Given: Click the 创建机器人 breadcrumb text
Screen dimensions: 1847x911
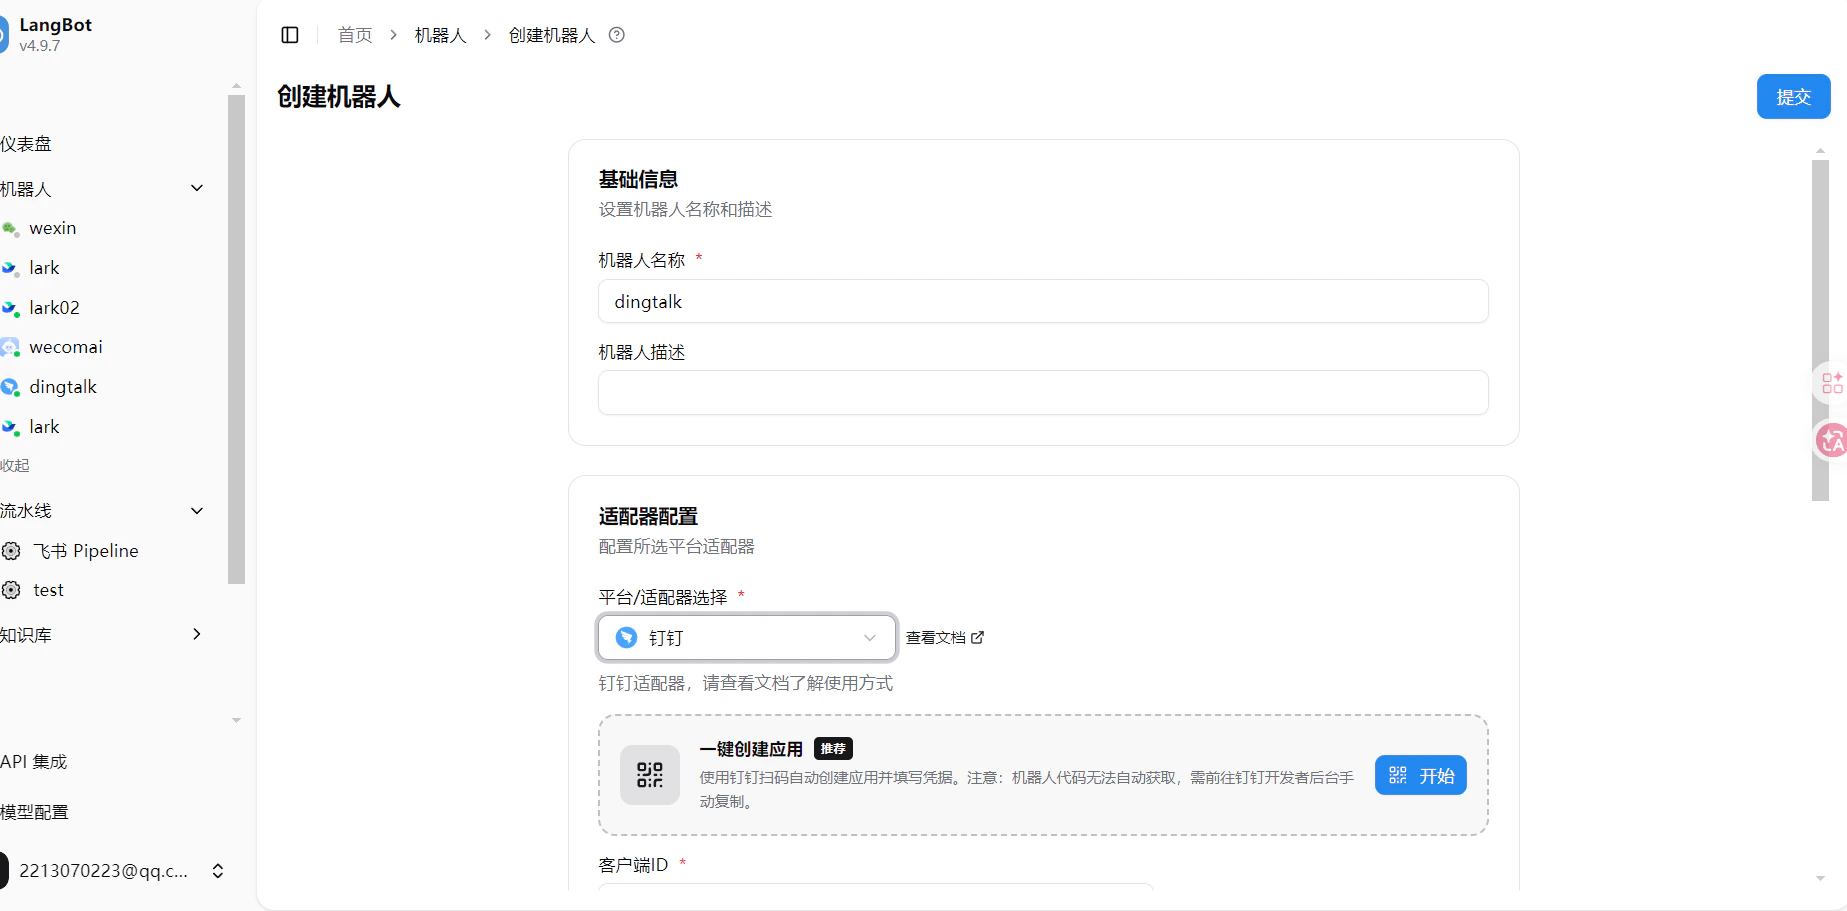Looking at the screenshot, I should point(552,35).
